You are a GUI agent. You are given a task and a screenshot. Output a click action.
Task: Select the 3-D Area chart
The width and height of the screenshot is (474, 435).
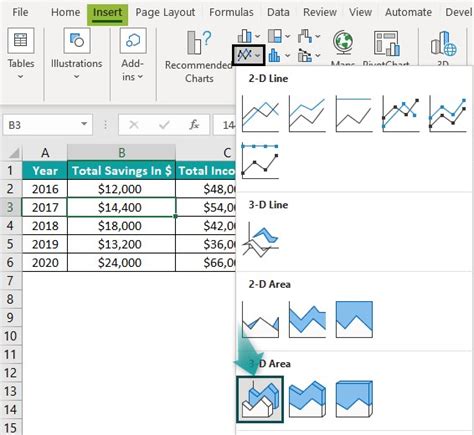click(x=260, y=399)
